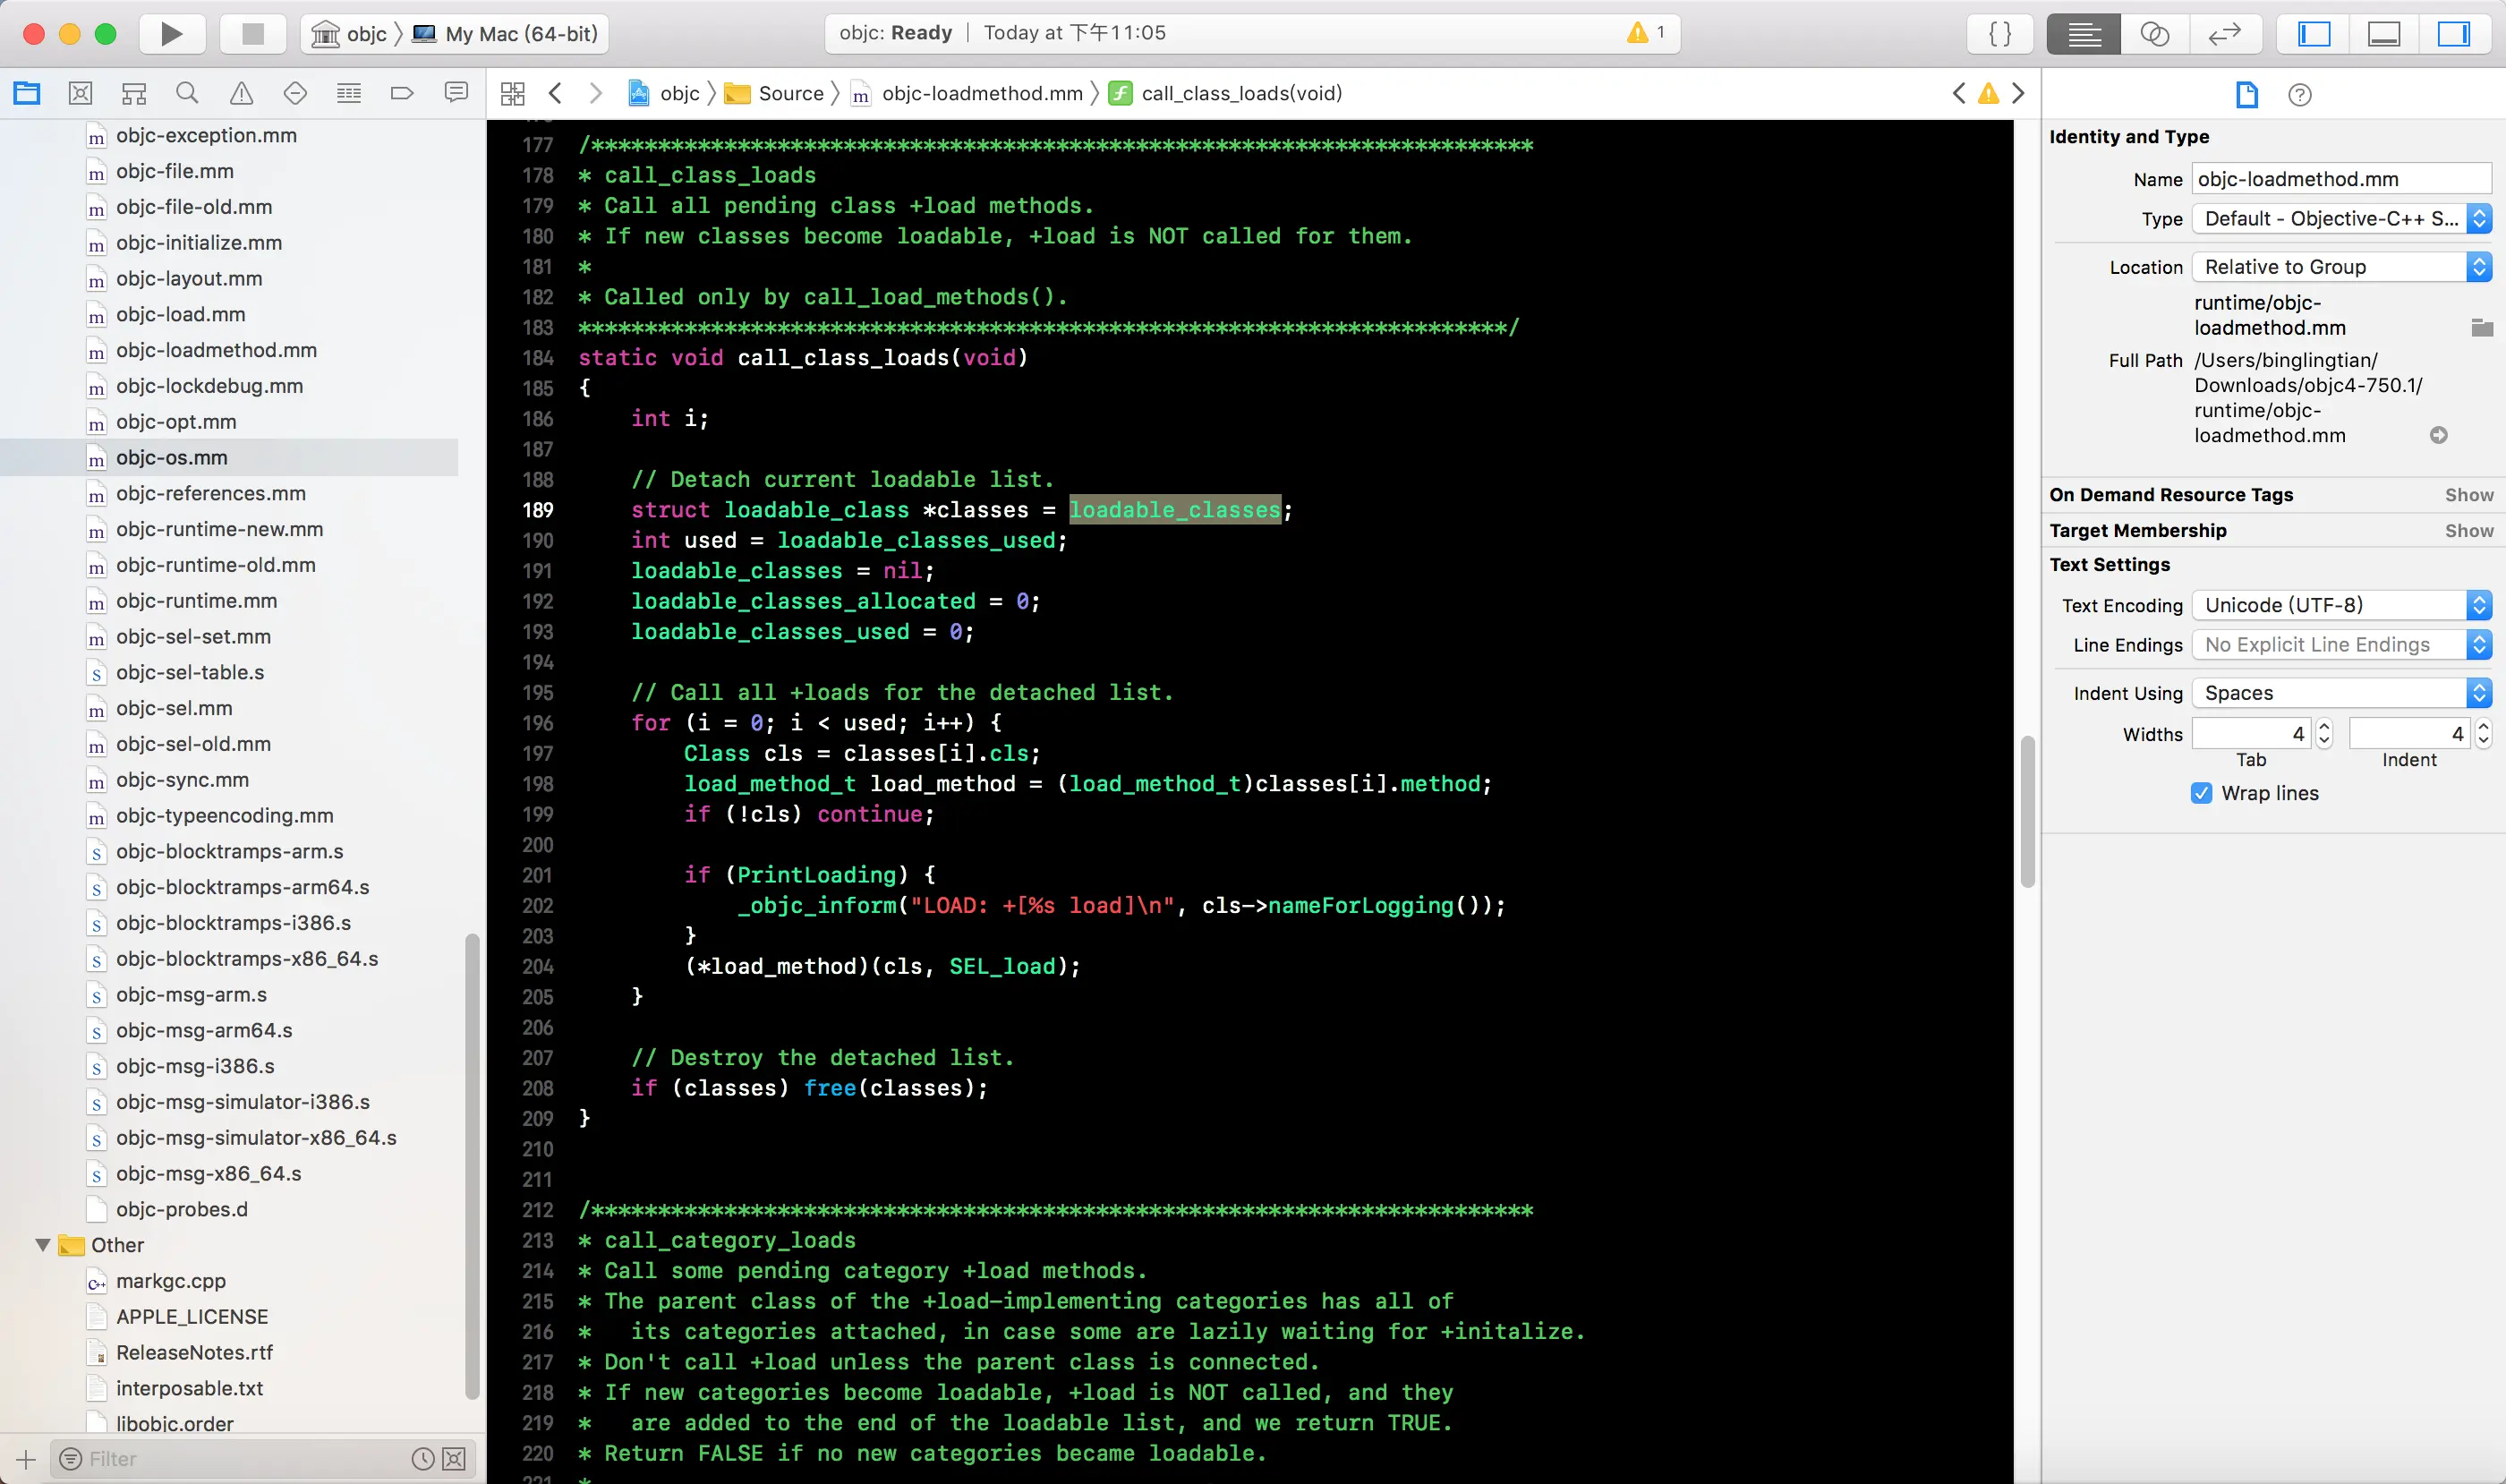Select the Source breadcrumb item
This screenshot has height=1484, width=2506.
pyautogui.click(x=790, y=94)
